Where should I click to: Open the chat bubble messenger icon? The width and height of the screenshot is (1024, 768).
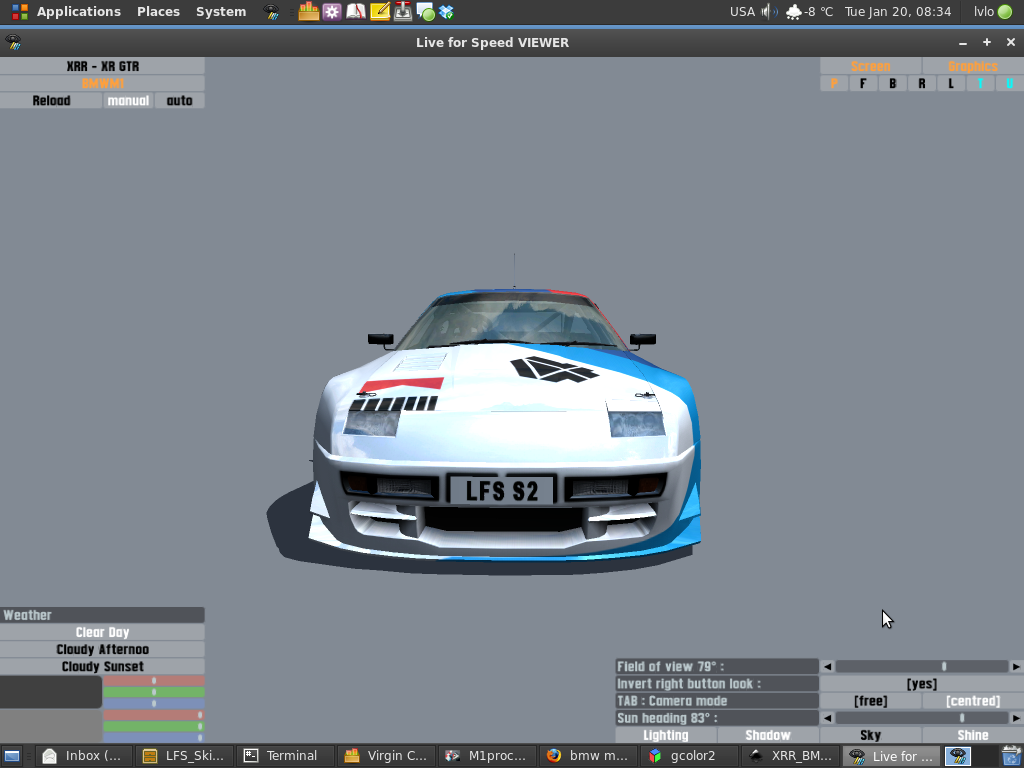click(425, 12)
